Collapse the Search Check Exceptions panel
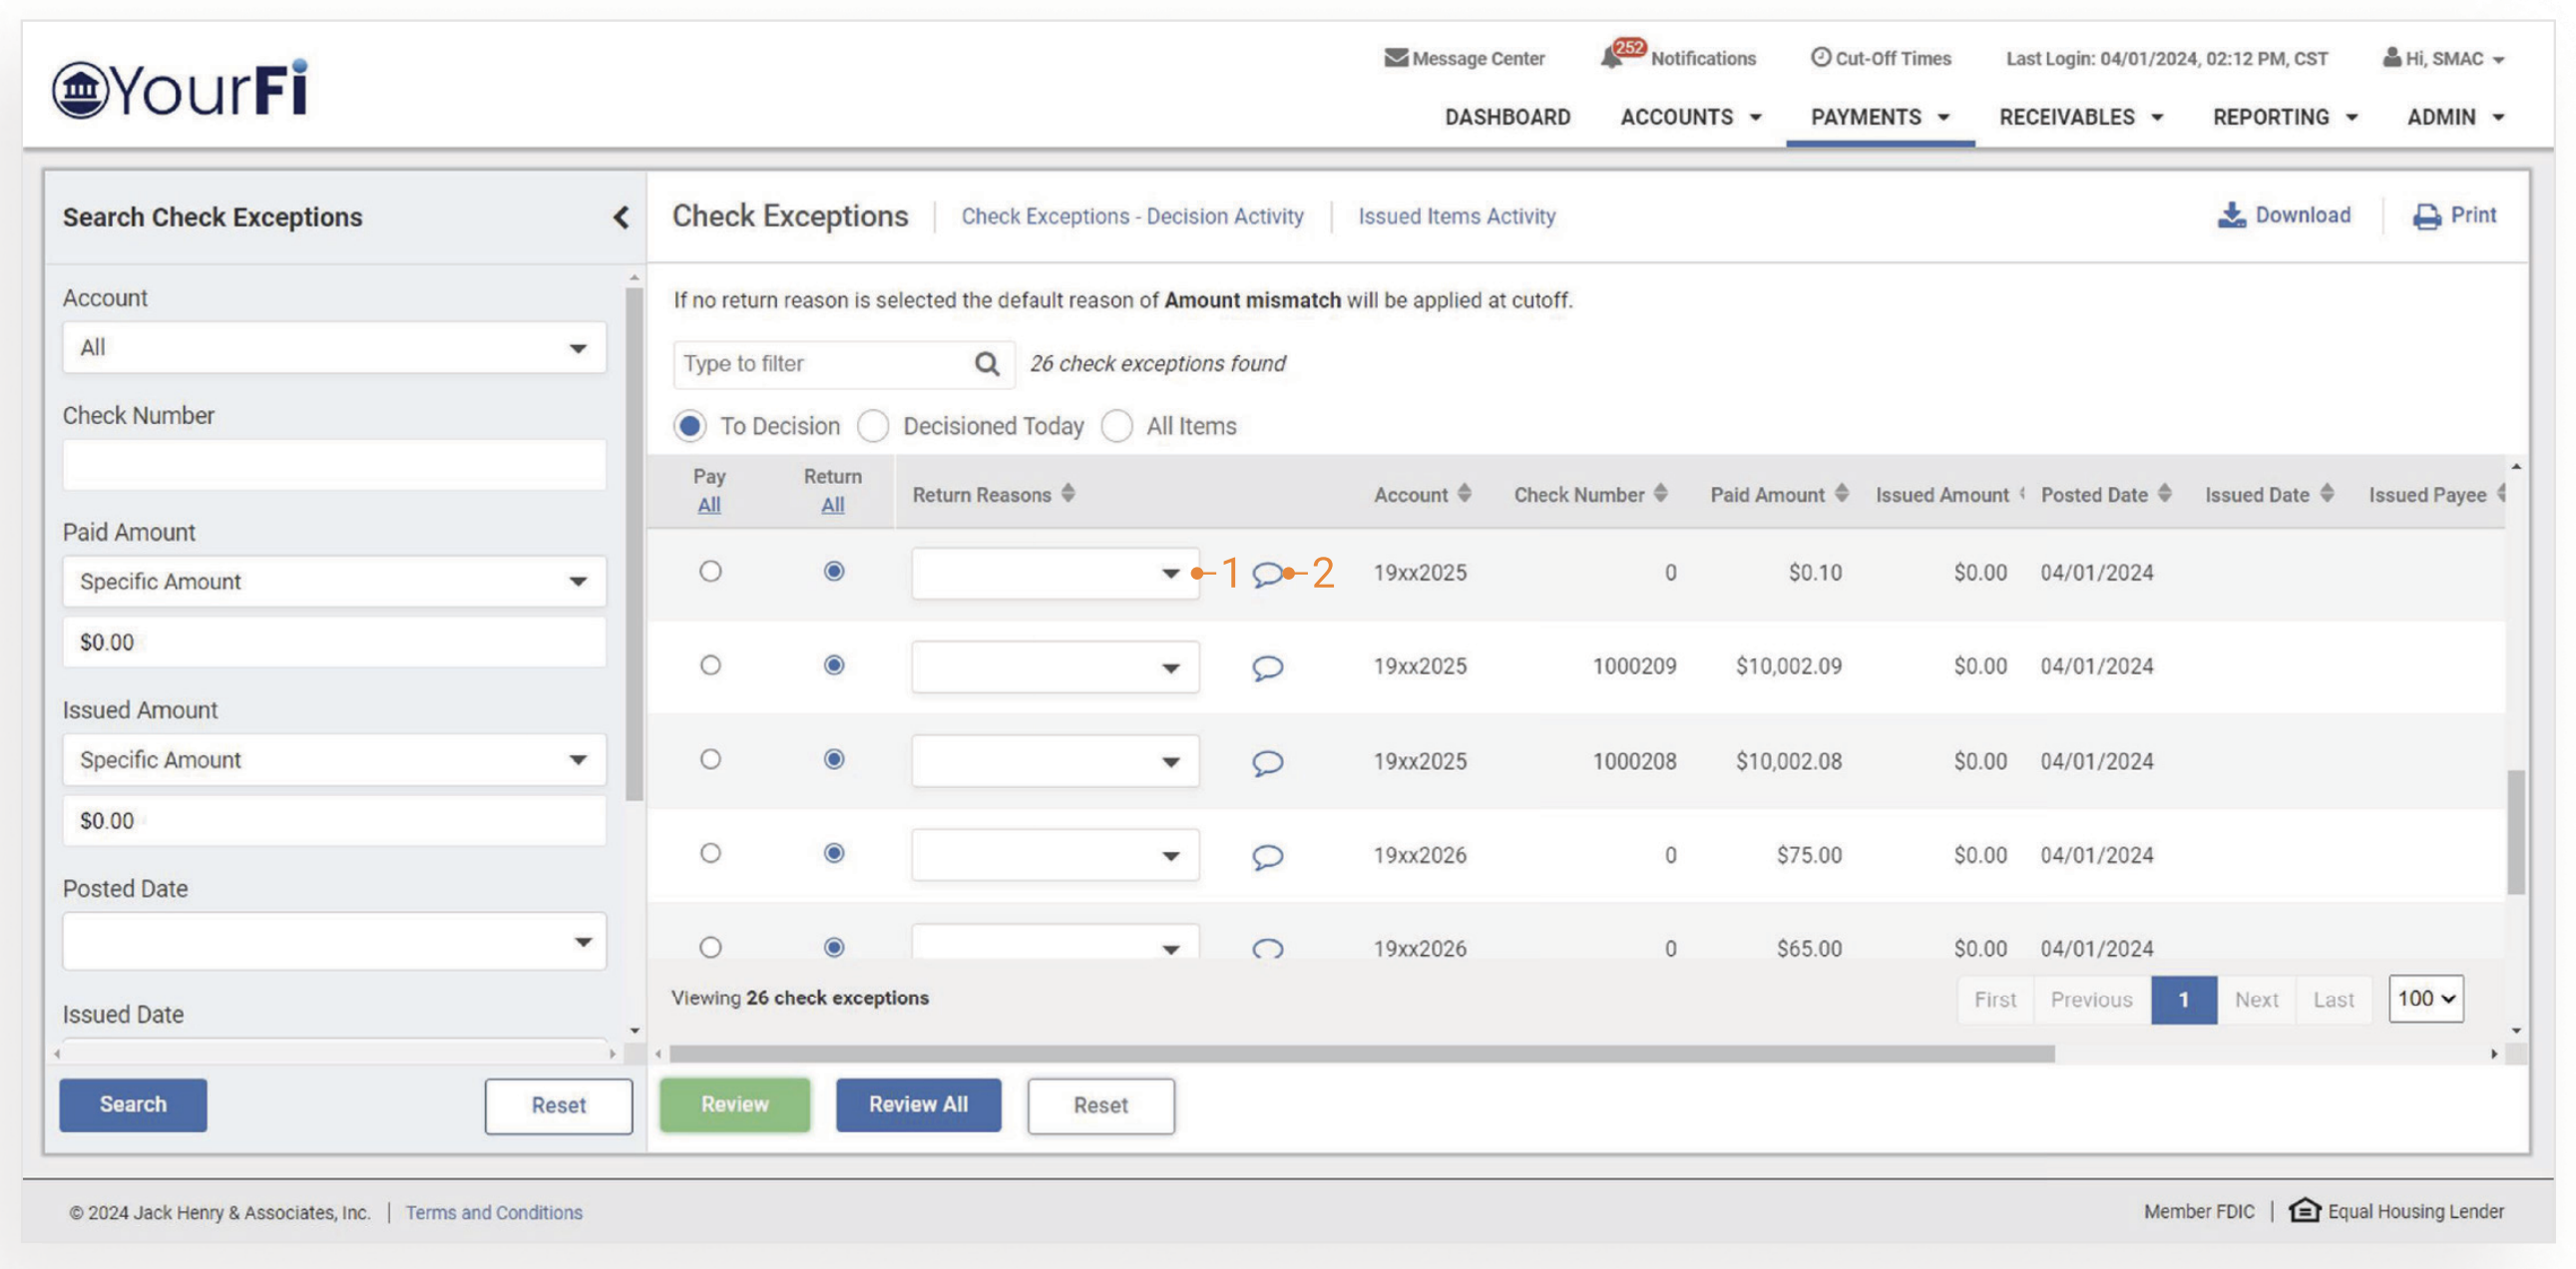The width and height of the screenshot is (2576, 1269). point(621,217)
